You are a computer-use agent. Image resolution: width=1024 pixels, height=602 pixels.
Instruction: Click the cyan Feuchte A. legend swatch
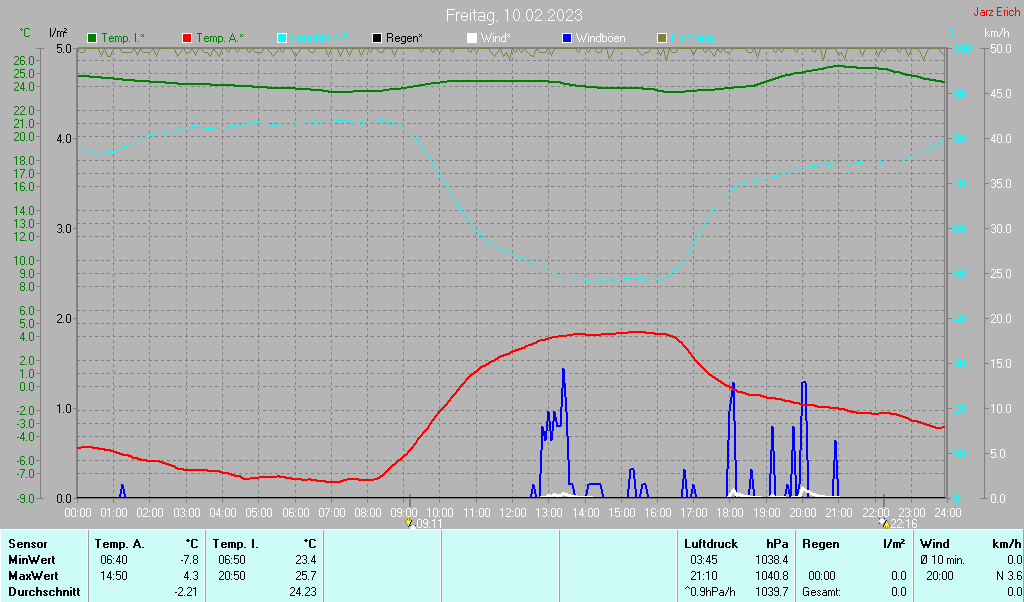[x=281, y=39]
